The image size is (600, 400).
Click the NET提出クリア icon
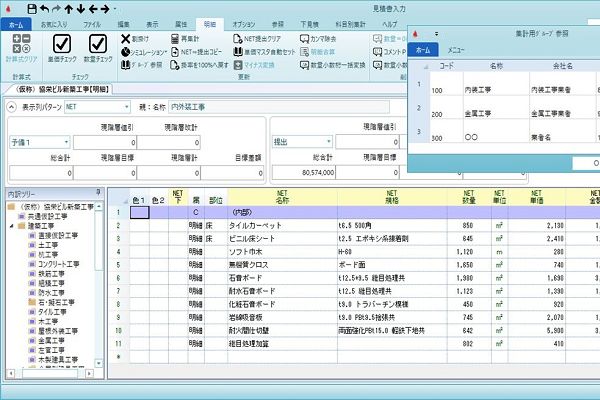(x=238, y=39)
